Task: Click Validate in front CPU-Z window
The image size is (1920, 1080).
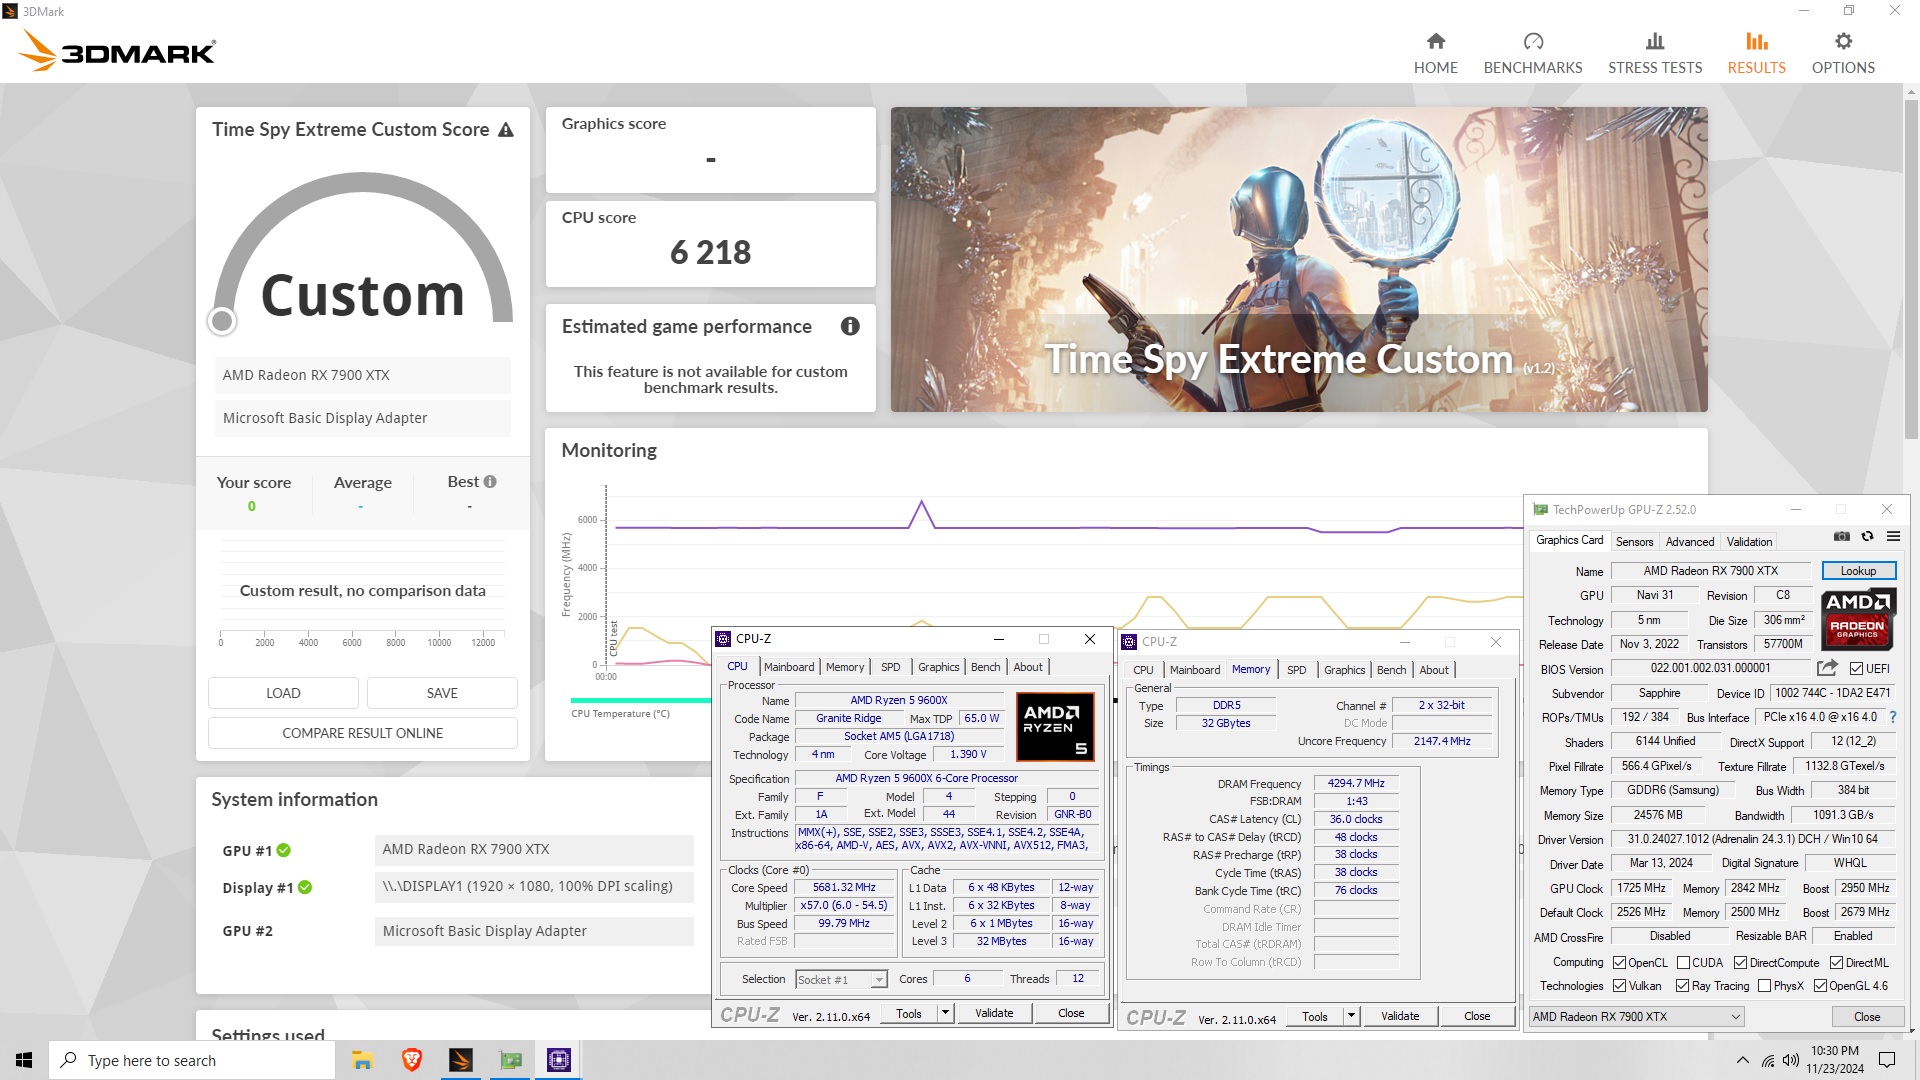Action: (994, 1013)
